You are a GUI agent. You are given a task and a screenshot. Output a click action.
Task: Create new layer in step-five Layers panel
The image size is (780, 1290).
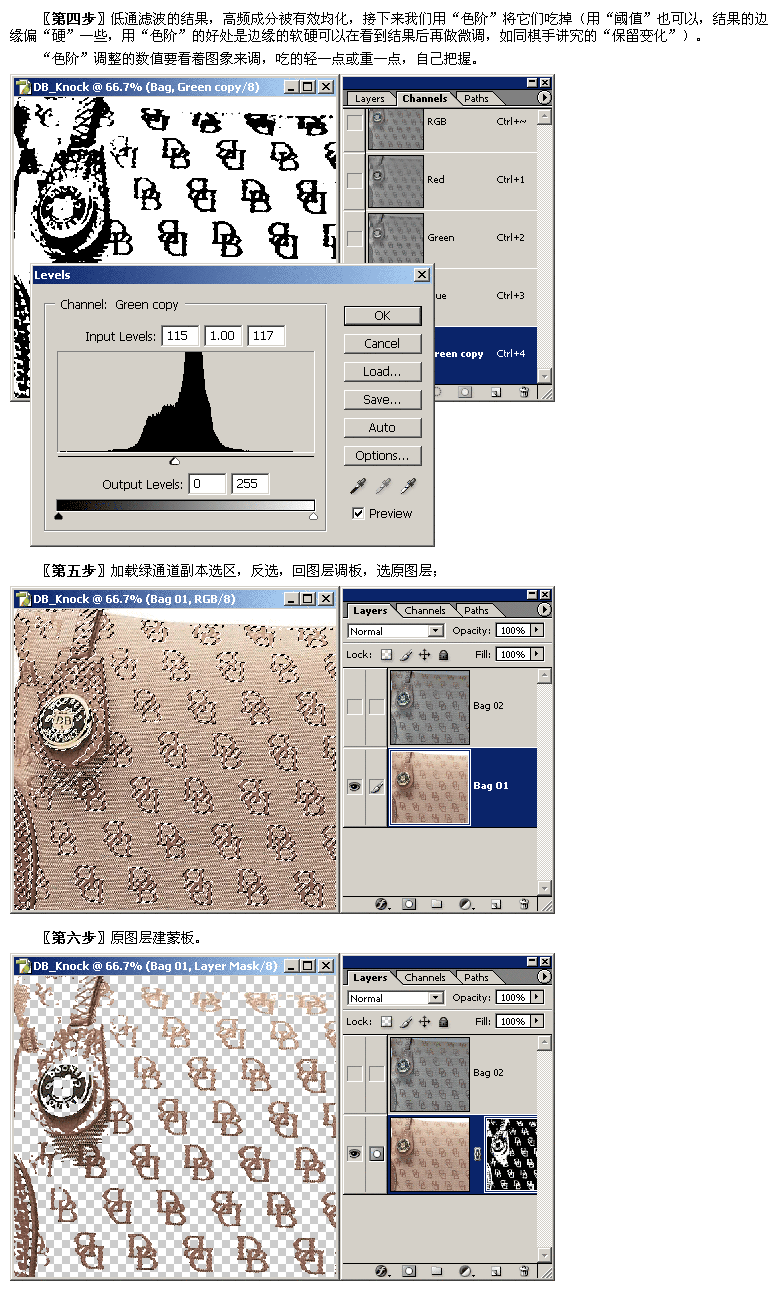coord(495,904)
